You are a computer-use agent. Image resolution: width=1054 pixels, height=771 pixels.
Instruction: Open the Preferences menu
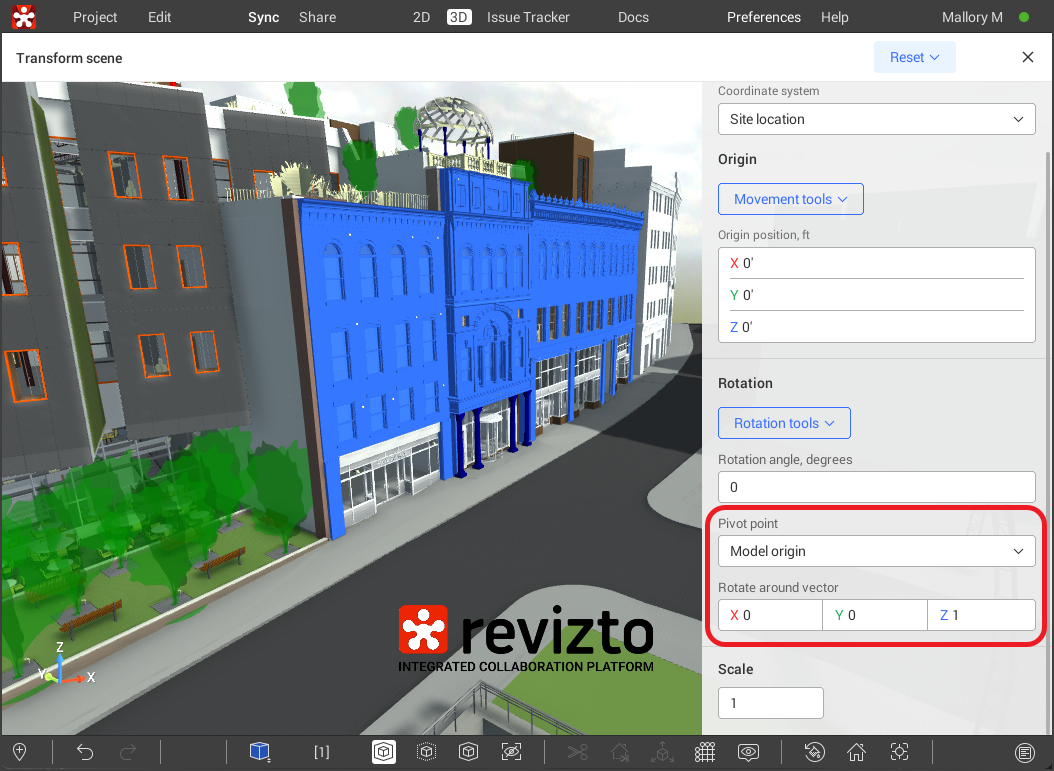pyautogui.click(x=763, y=17)
